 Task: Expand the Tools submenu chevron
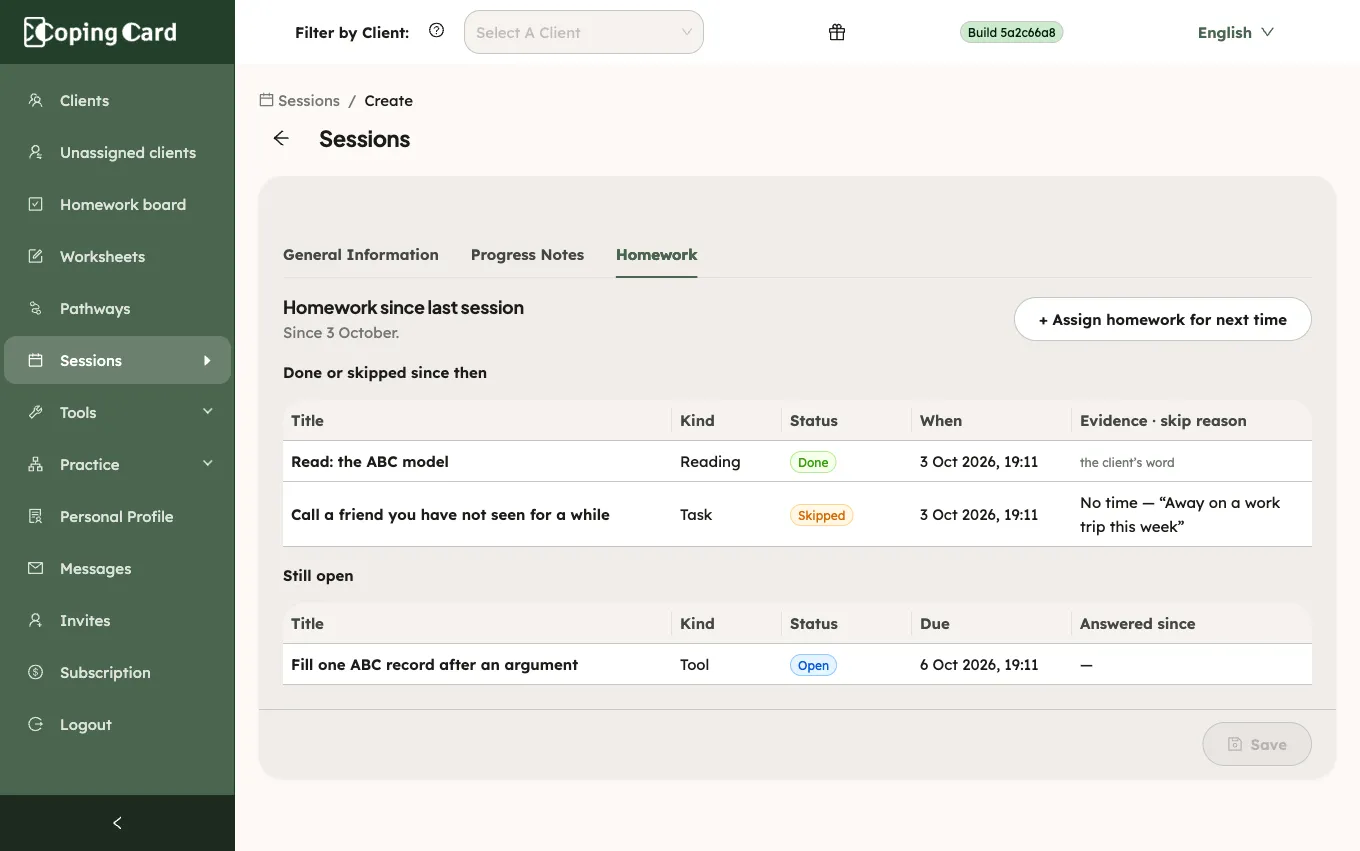(x=208, y=411)
